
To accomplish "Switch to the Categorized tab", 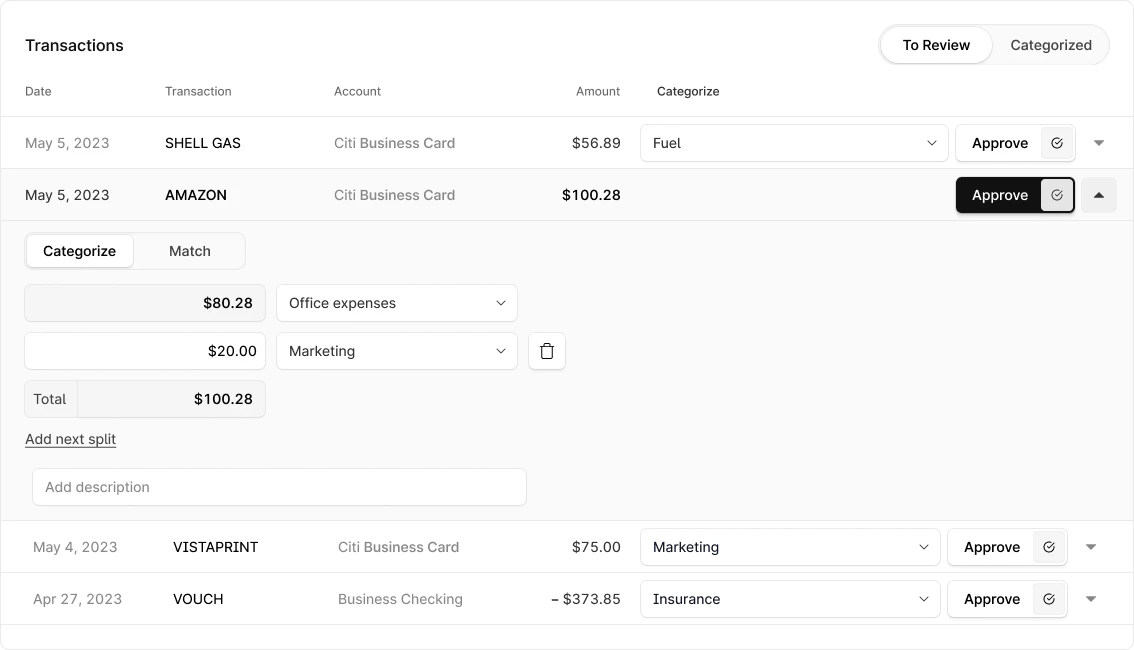I will (1051, 45).
